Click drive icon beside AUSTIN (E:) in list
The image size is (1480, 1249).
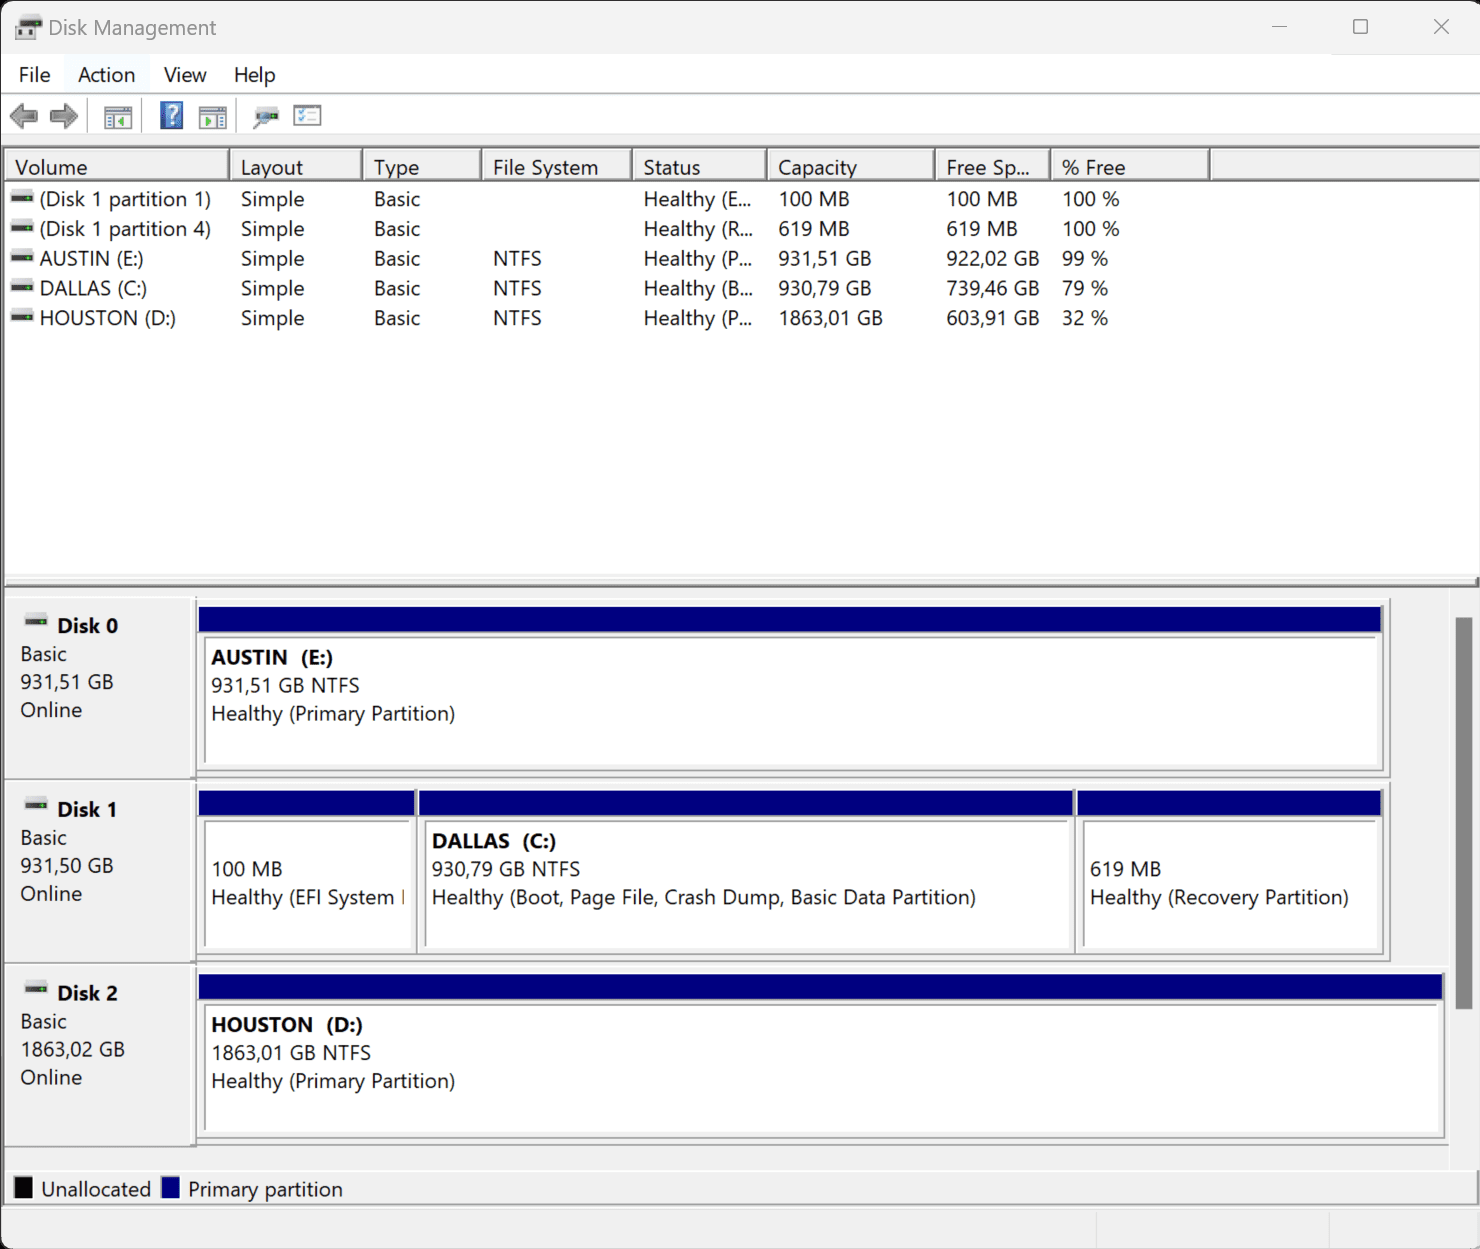coord(22,258)
